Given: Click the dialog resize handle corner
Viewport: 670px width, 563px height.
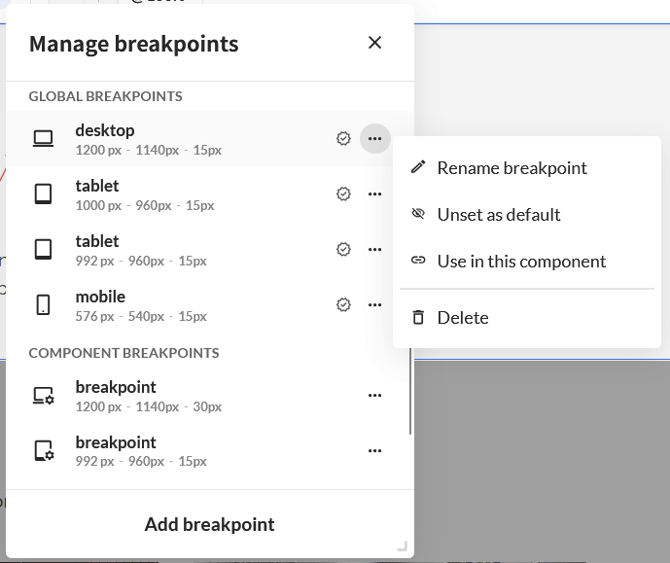Looking at the screenshot, I should tap(402, 546).
